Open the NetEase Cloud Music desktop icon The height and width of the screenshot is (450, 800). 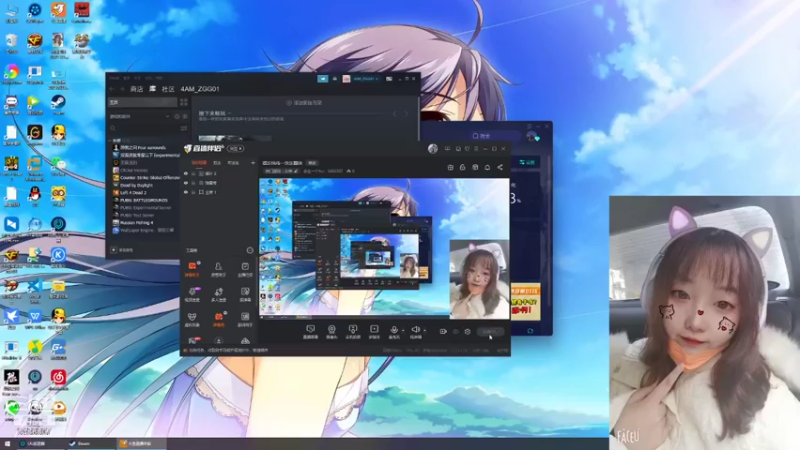click(58, 378)
